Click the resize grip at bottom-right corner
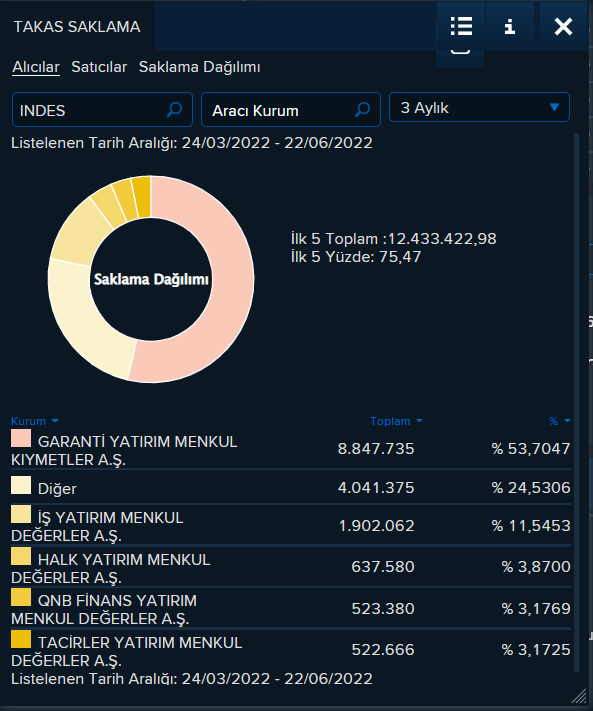This screenshot has width=593, height=711. click(x=579, y=696)
